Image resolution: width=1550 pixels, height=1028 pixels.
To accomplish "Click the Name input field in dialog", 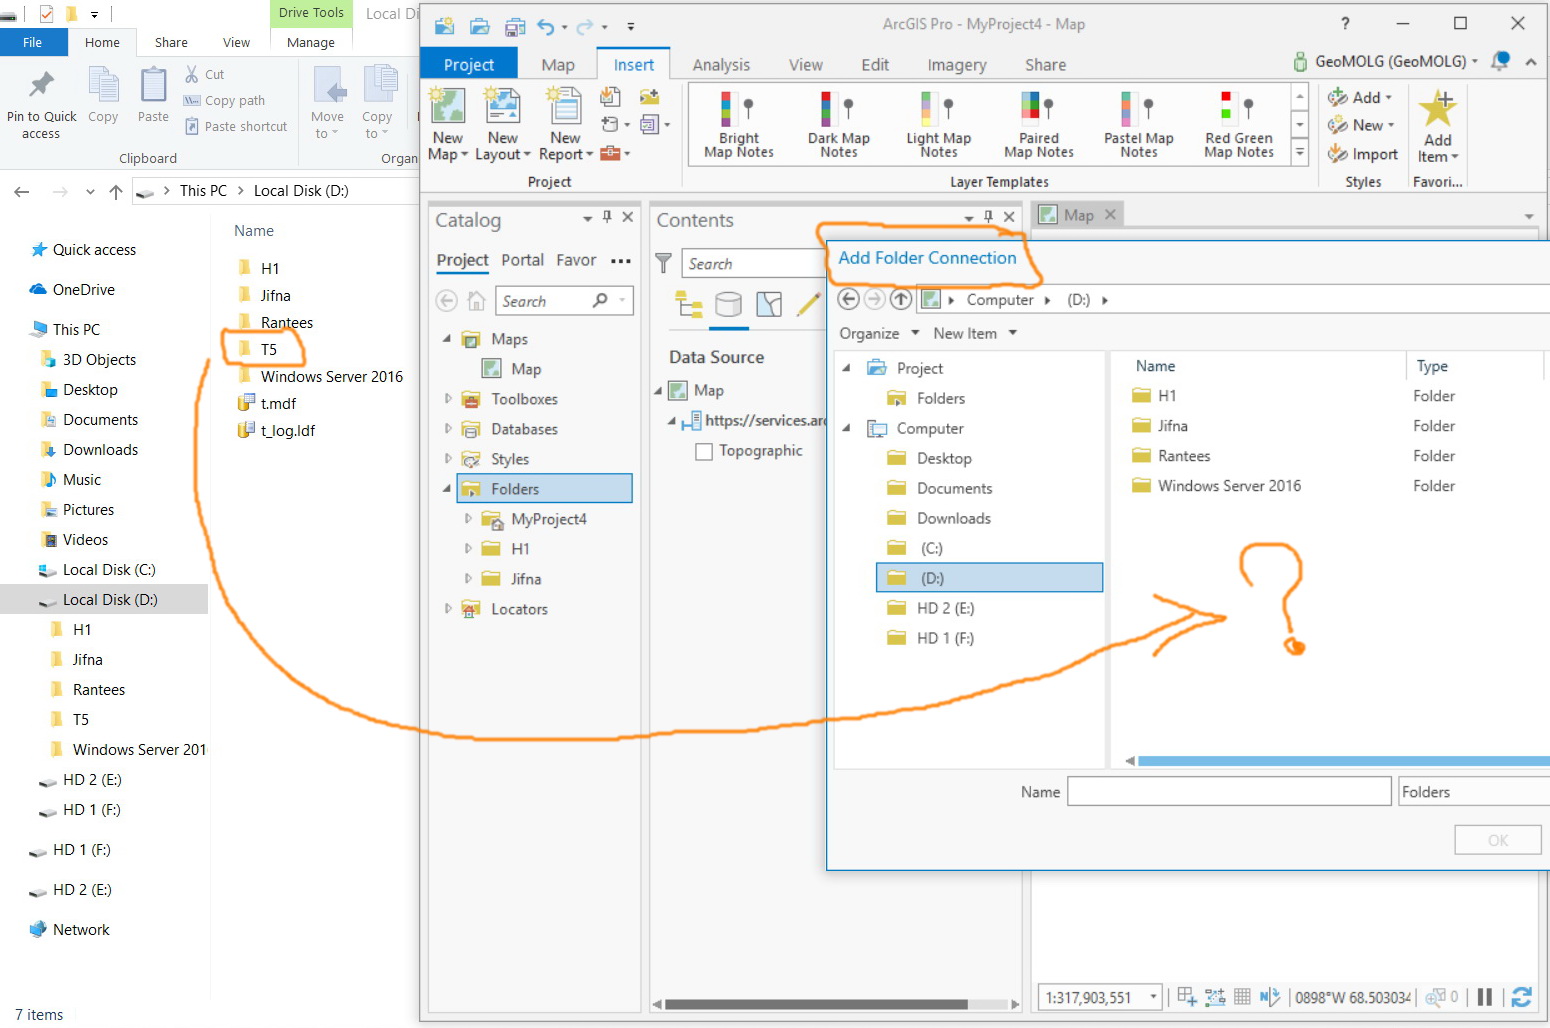I will tap(1229, 791).
